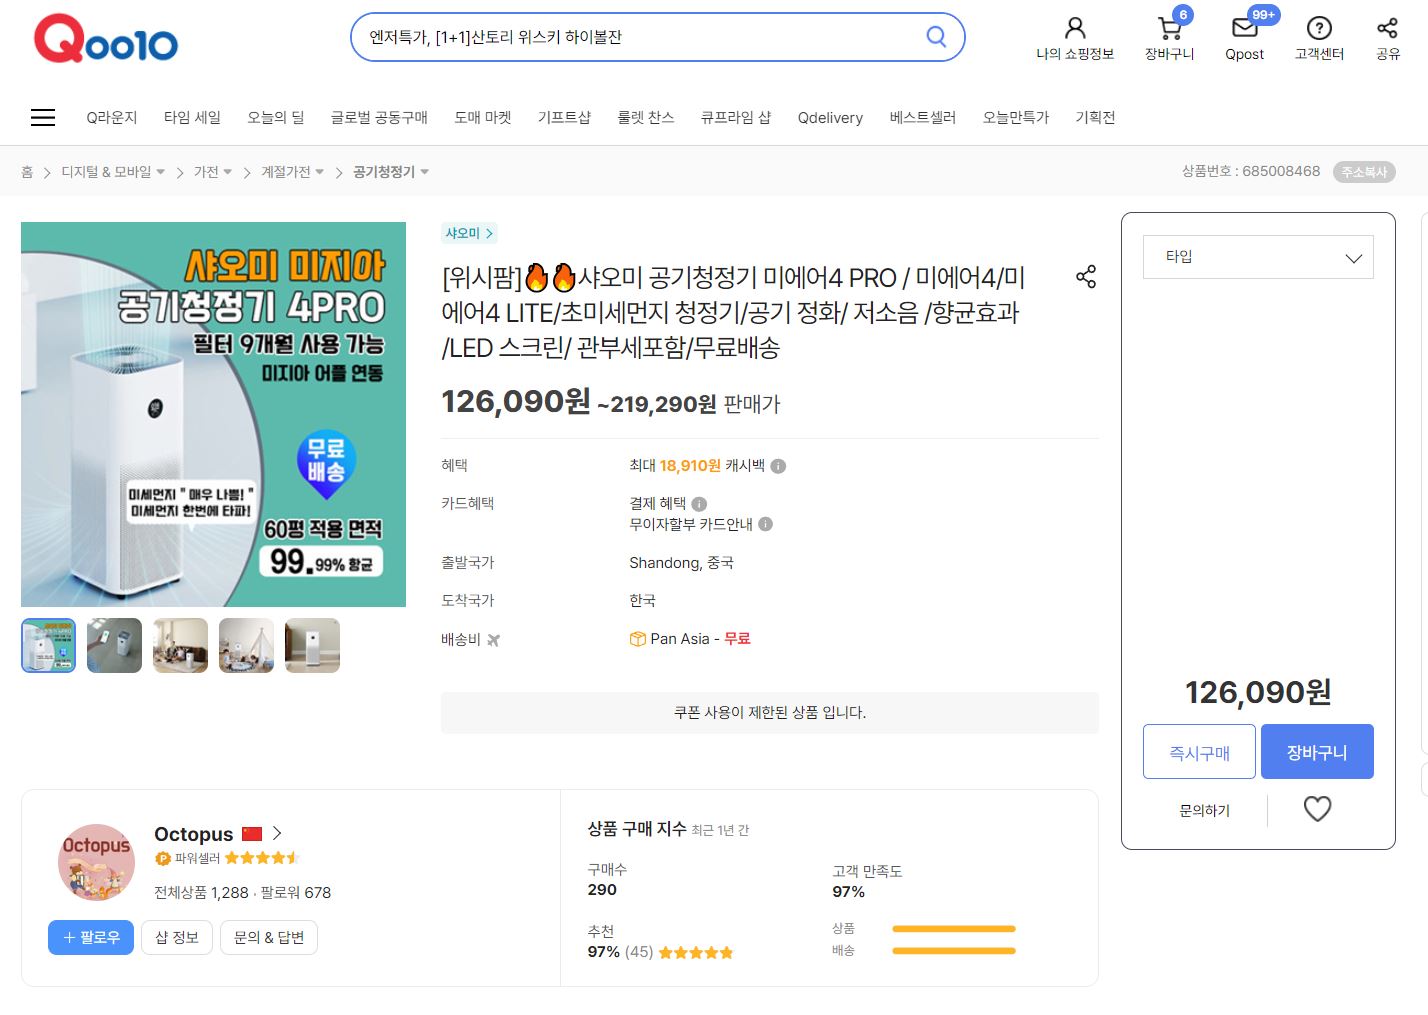Click 문의하기 link

click(1205, 810)
